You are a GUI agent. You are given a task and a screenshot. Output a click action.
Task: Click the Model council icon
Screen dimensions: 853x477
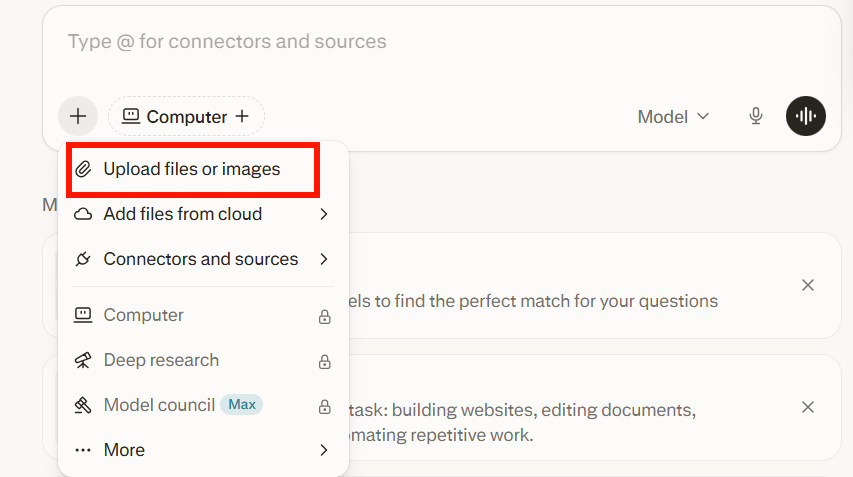pyautogui.click(x=84, y=405)
